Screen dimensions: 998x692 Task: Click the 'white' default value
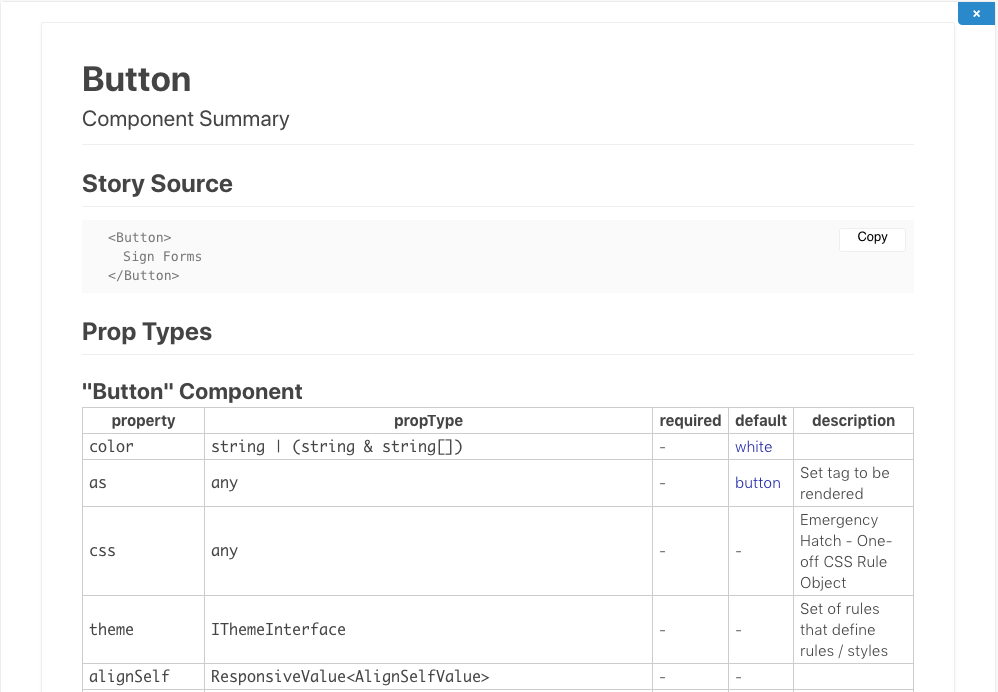click(754, 447)
